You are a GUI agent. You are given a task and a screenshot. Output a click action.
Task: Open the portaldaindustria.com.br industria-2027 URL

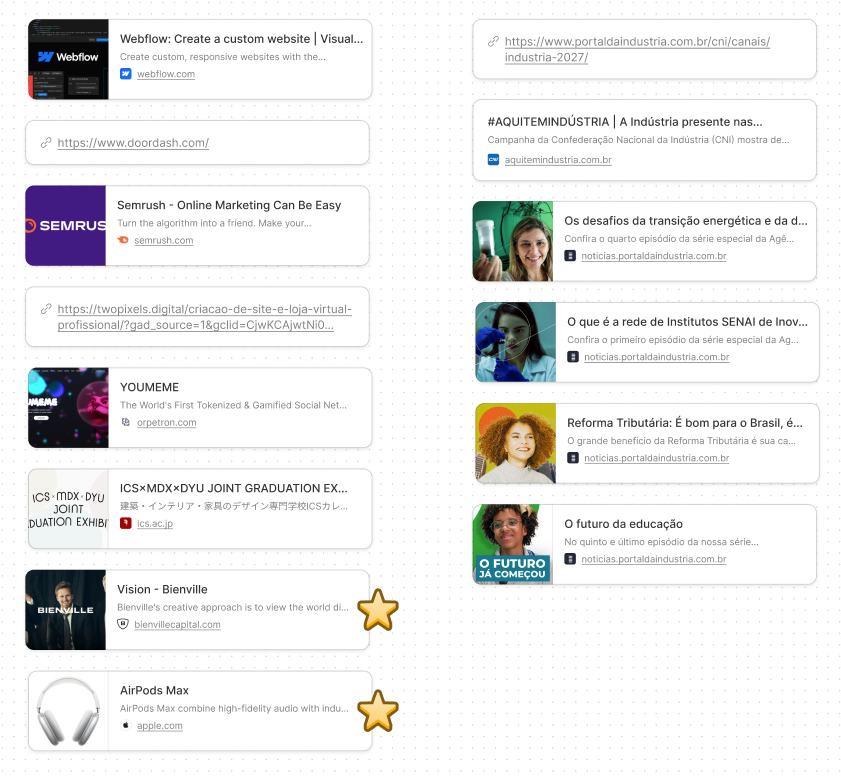[x=637, y=49]
